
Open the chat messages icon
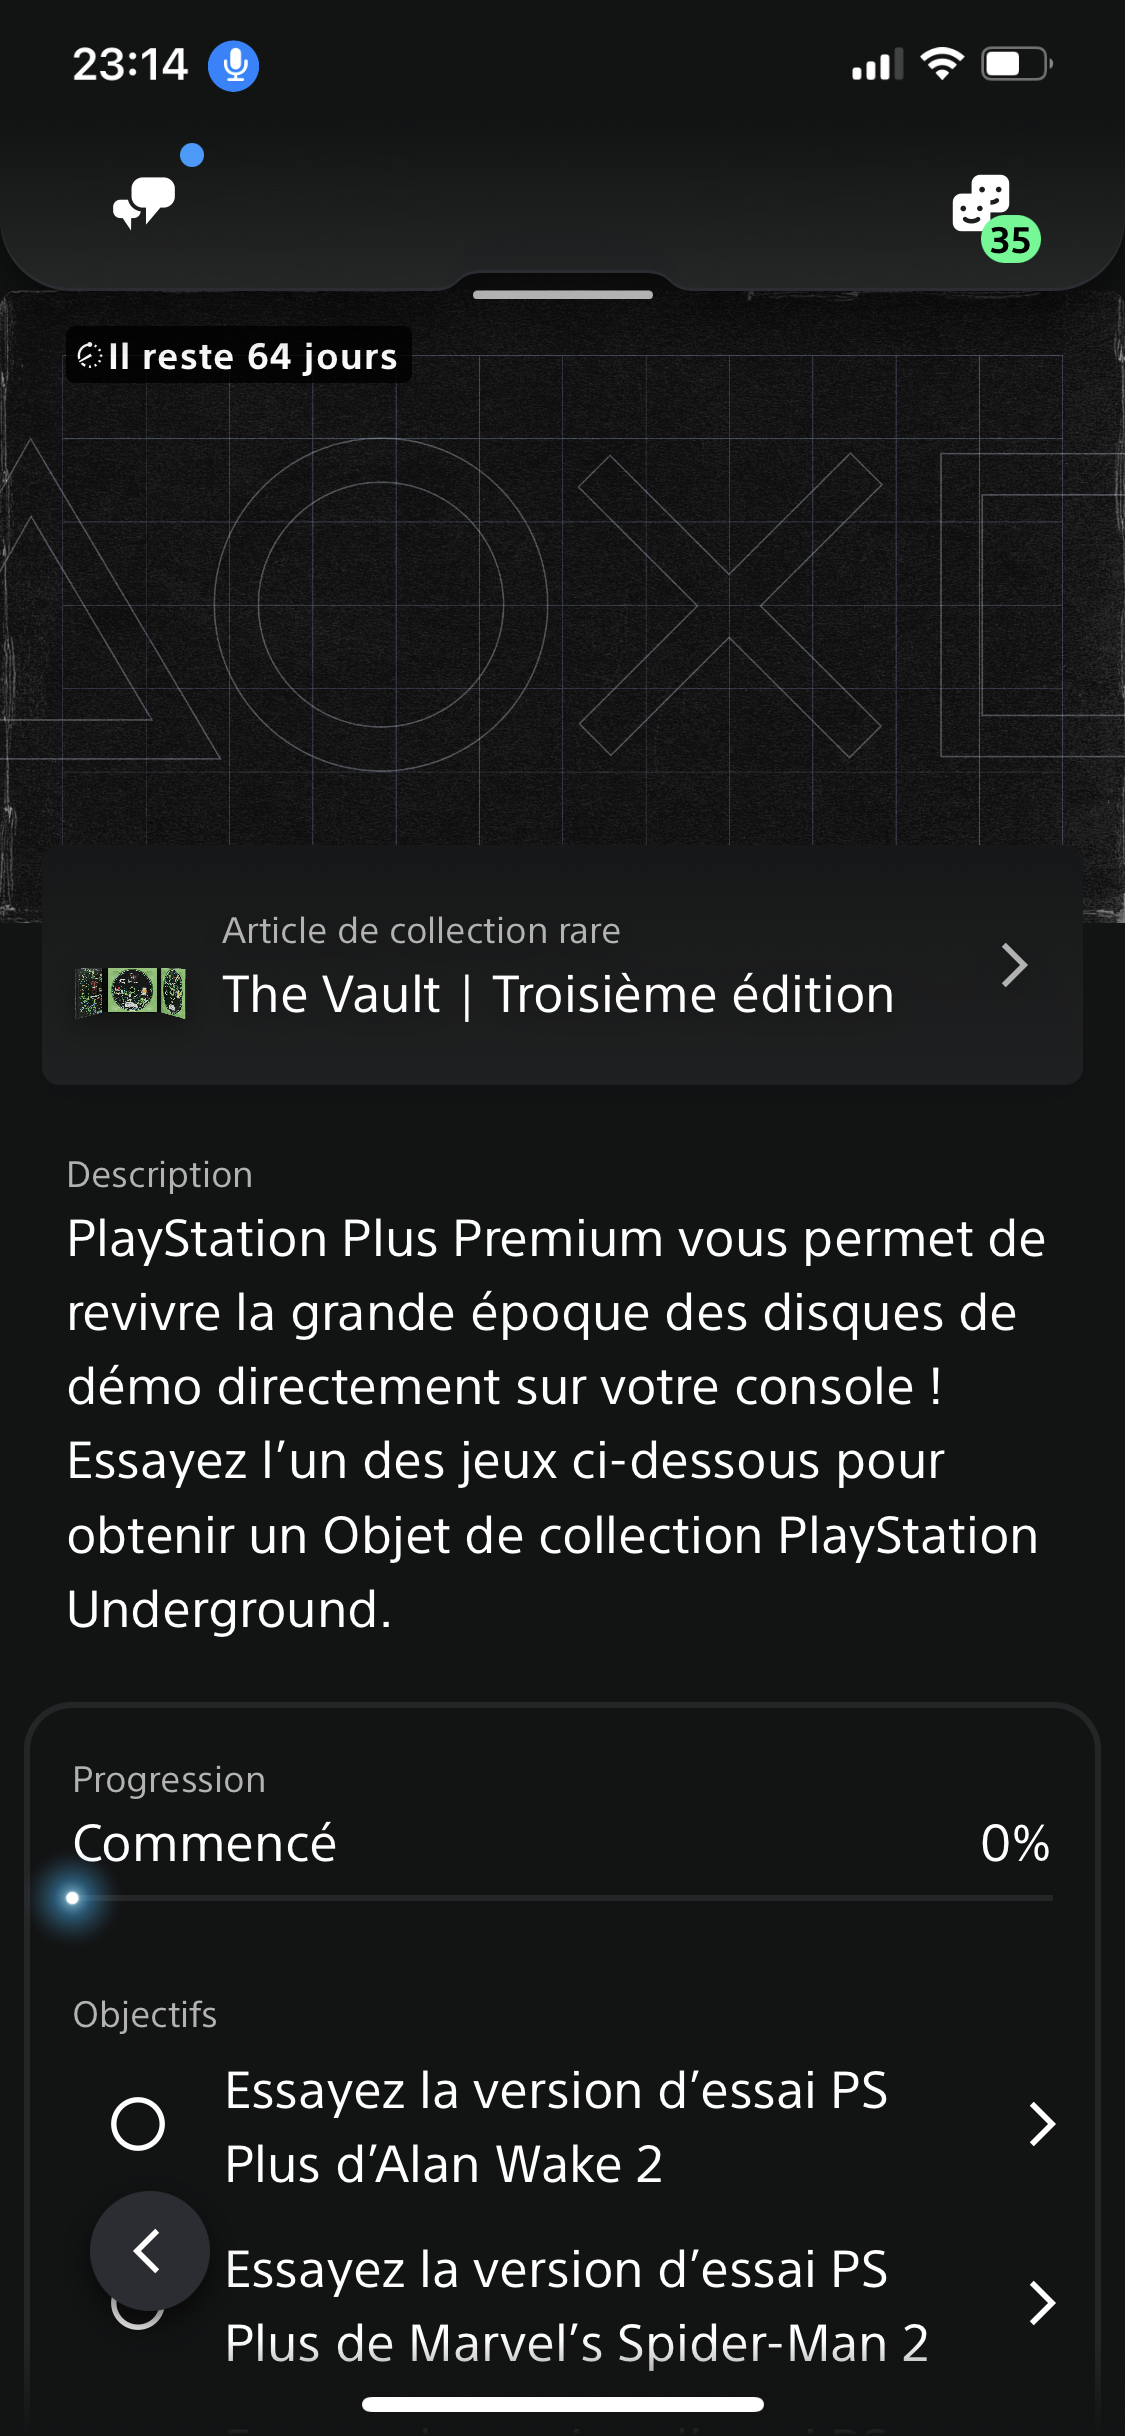click(144, 201)
